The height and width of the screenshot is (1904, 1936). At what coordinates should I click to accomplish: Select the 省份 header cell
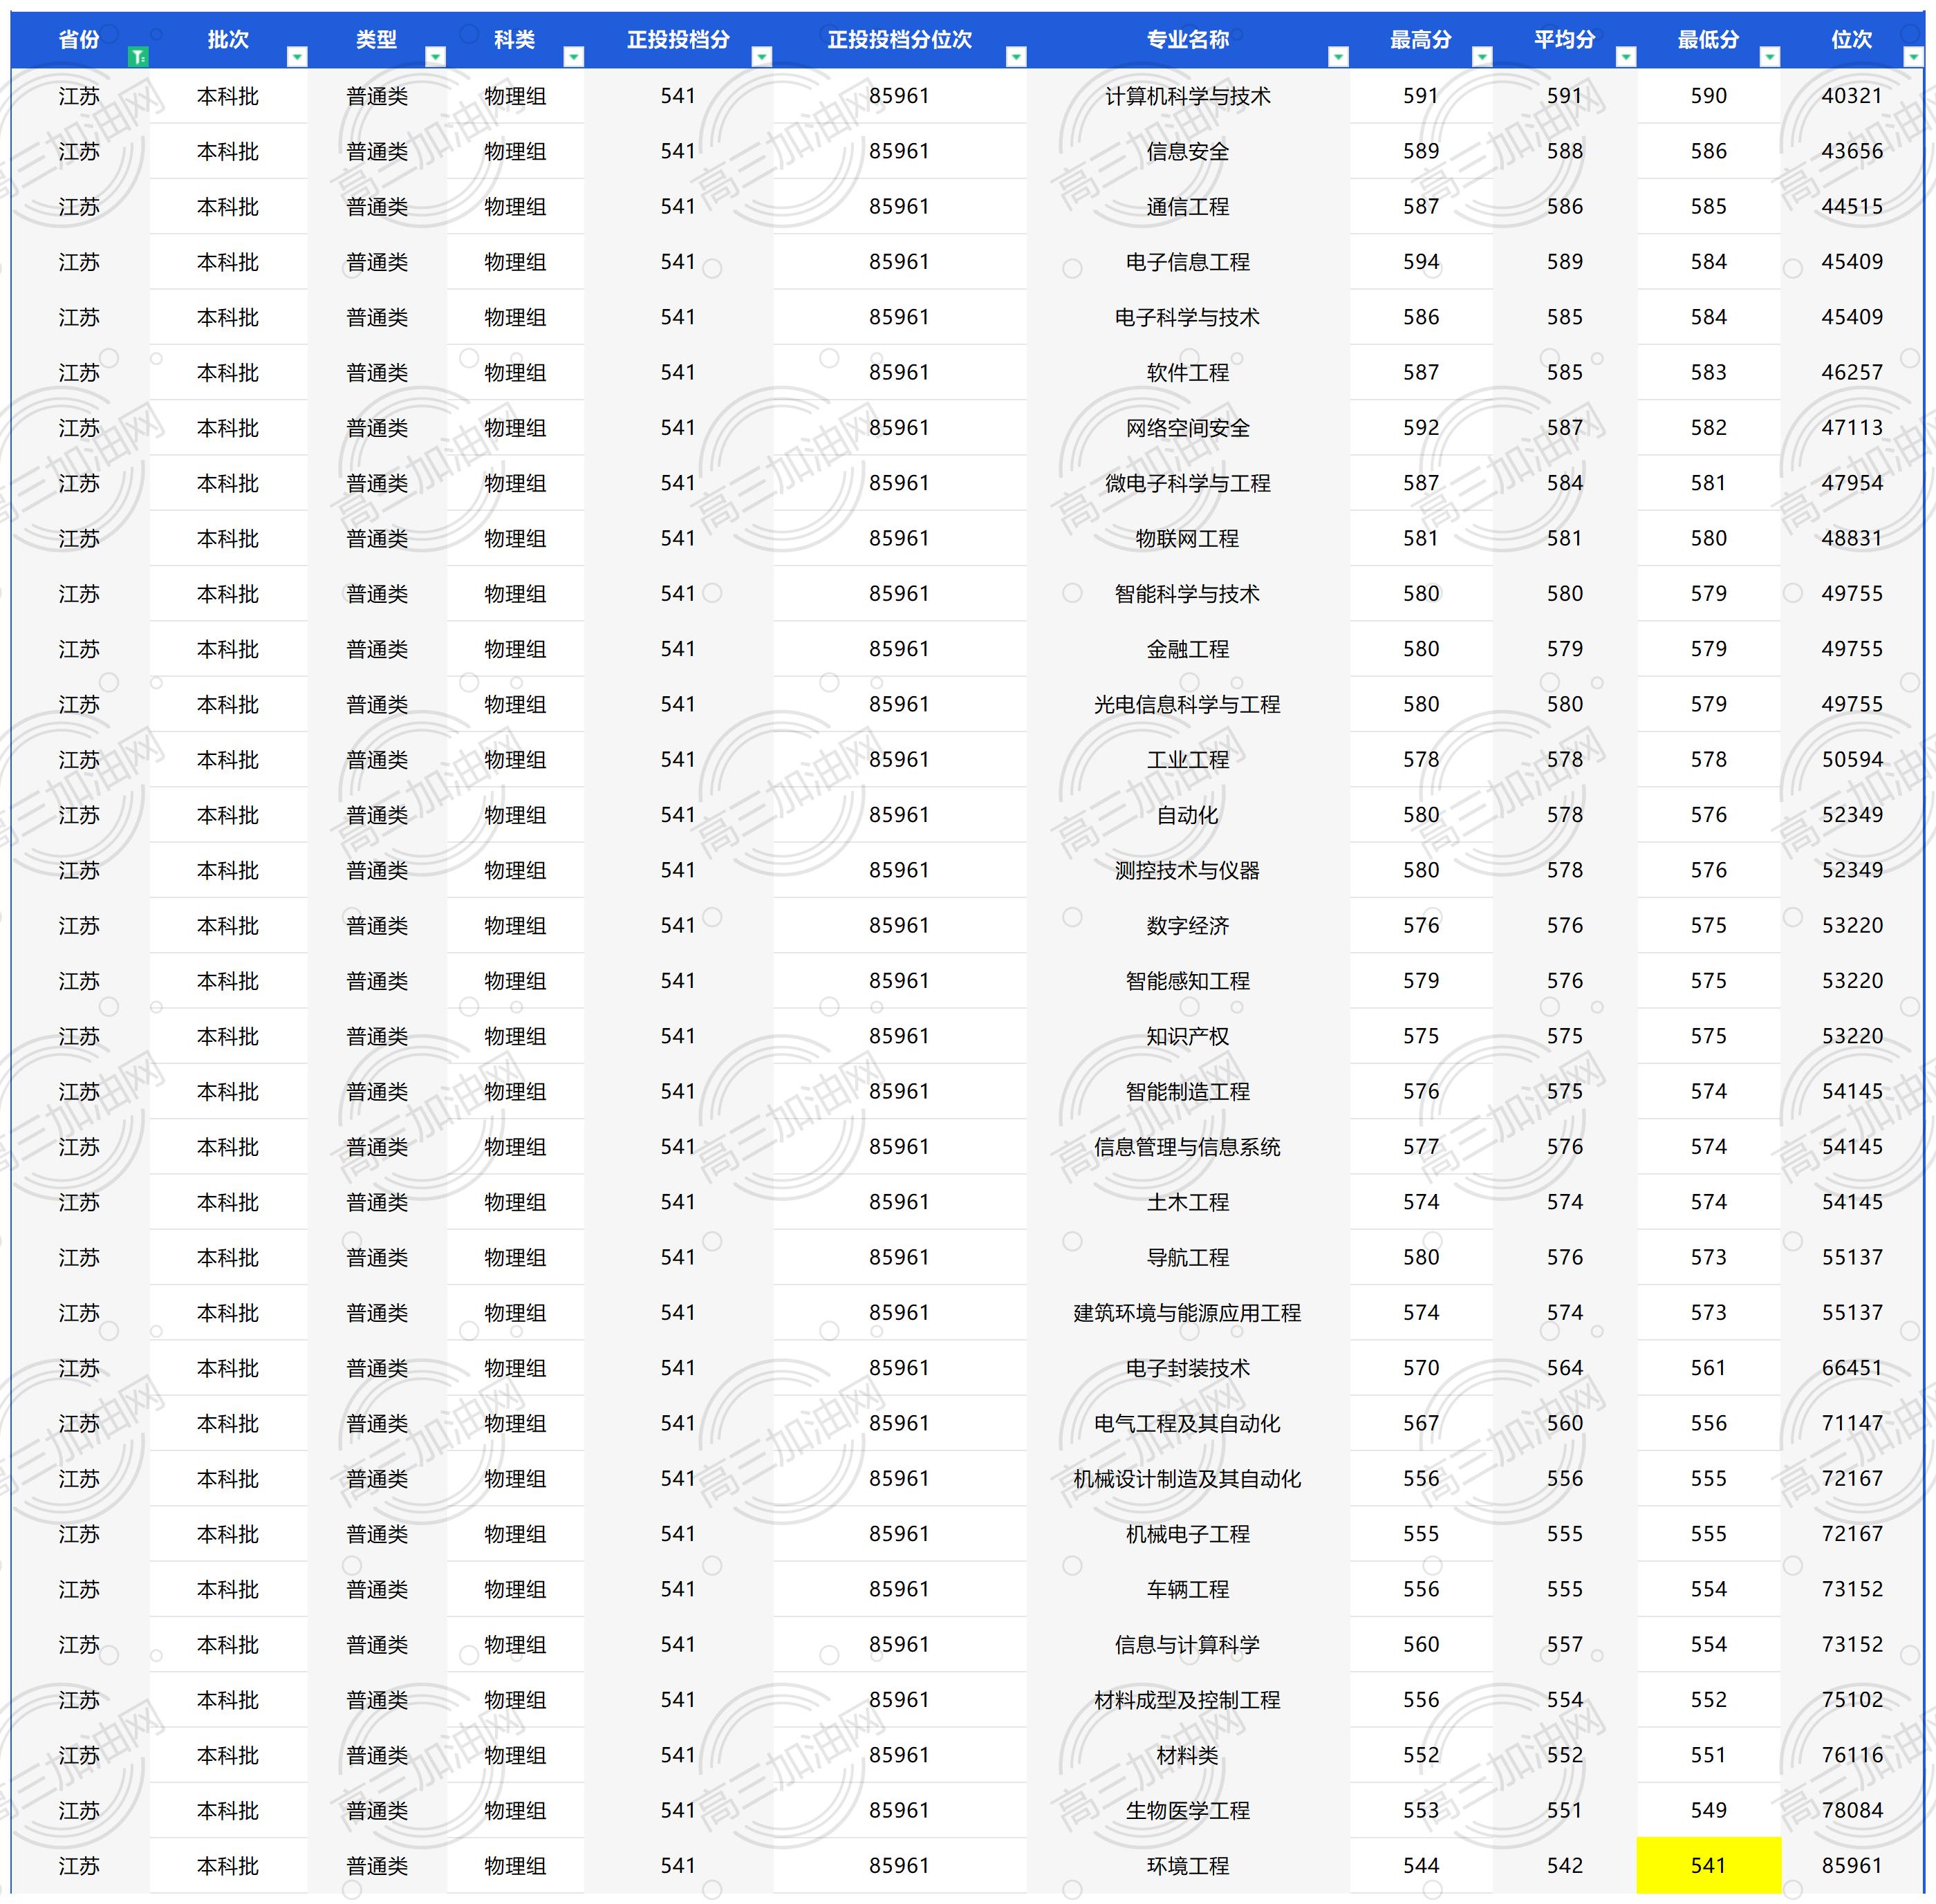[80, 40]
